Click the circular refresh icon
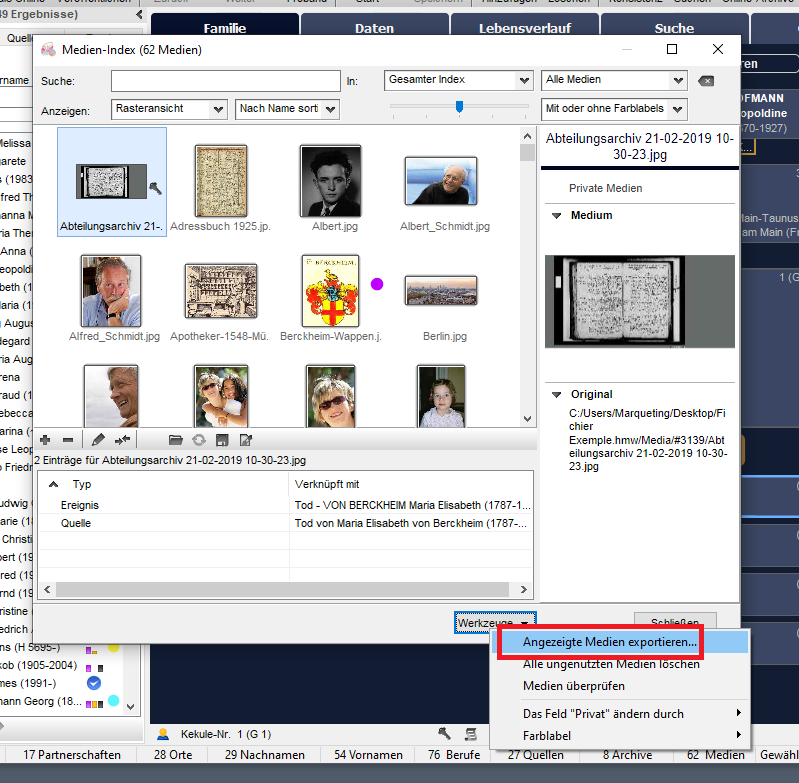 click(x=199, y=439)
